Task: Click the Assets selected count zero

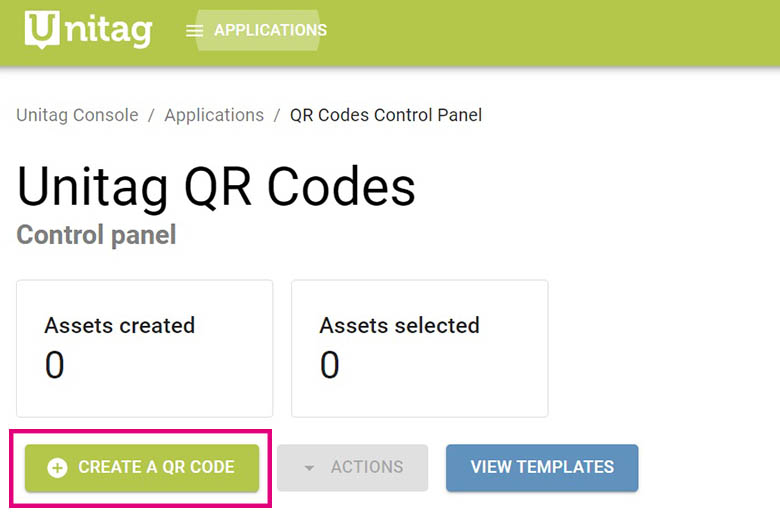Action: point(330,365)
